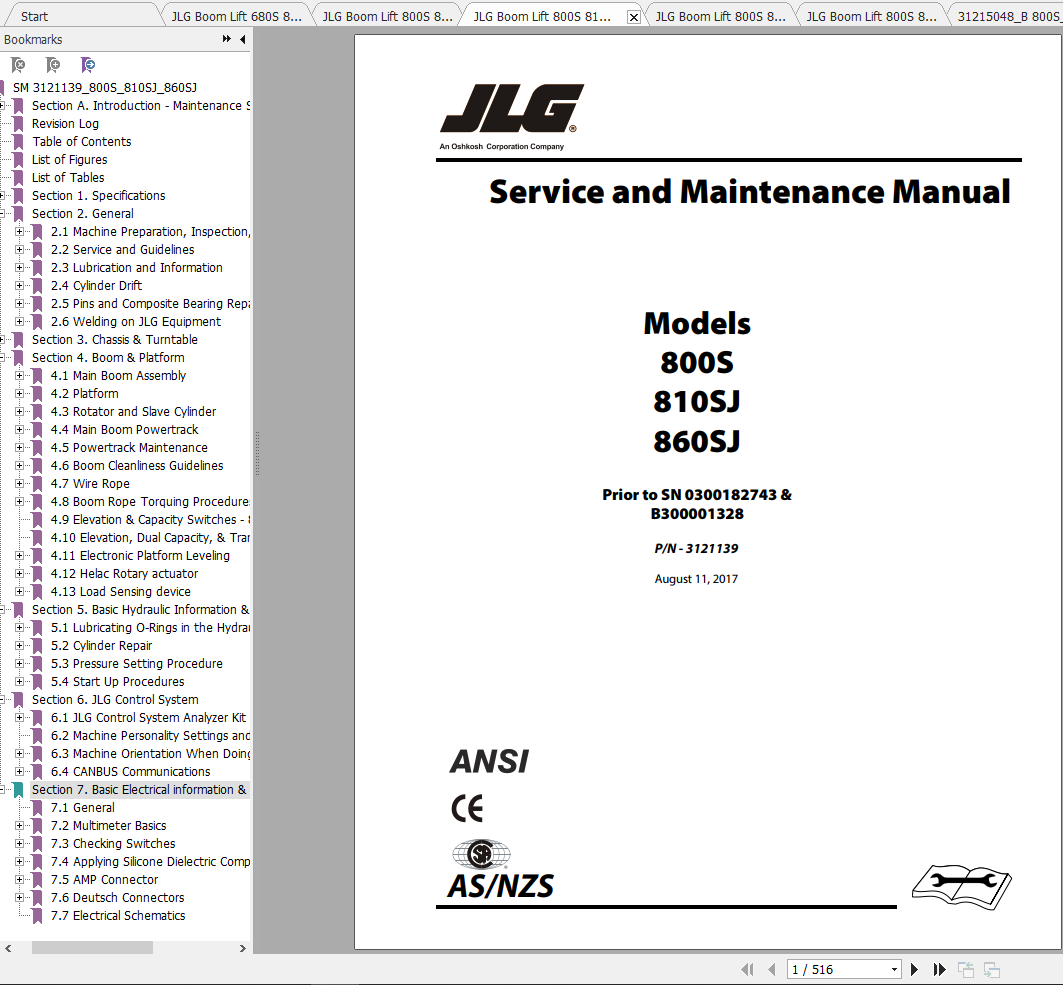Open 2.3 Lubrication and Information bookmark
The width and height of the screenshot is (1063, 985).
pos(136,268)
